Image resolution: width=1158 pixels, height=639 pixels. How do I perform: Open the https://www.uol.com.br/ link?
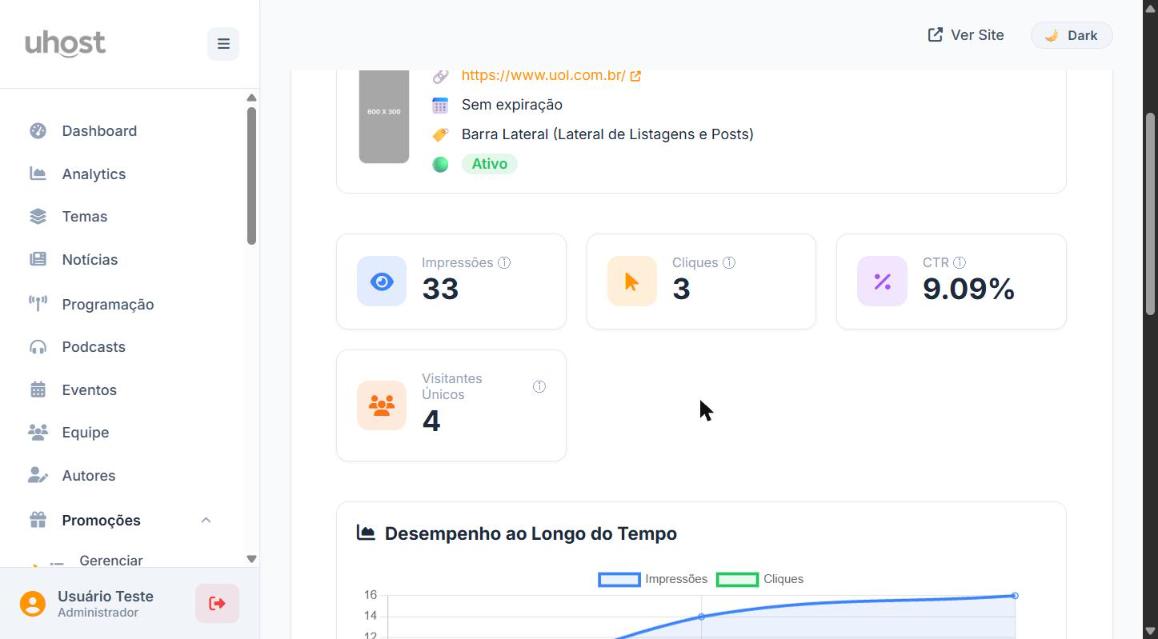543,75
